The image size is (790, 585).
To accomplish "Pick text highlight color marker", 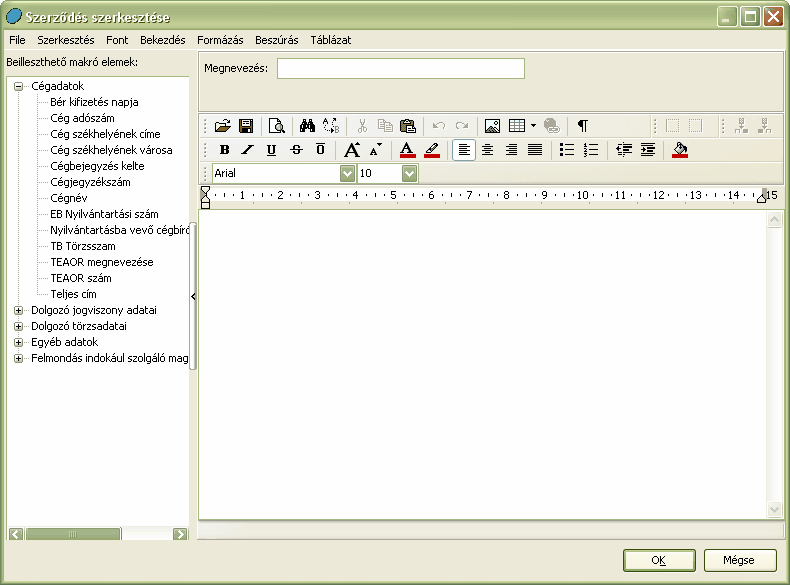I will coord(432,150).
